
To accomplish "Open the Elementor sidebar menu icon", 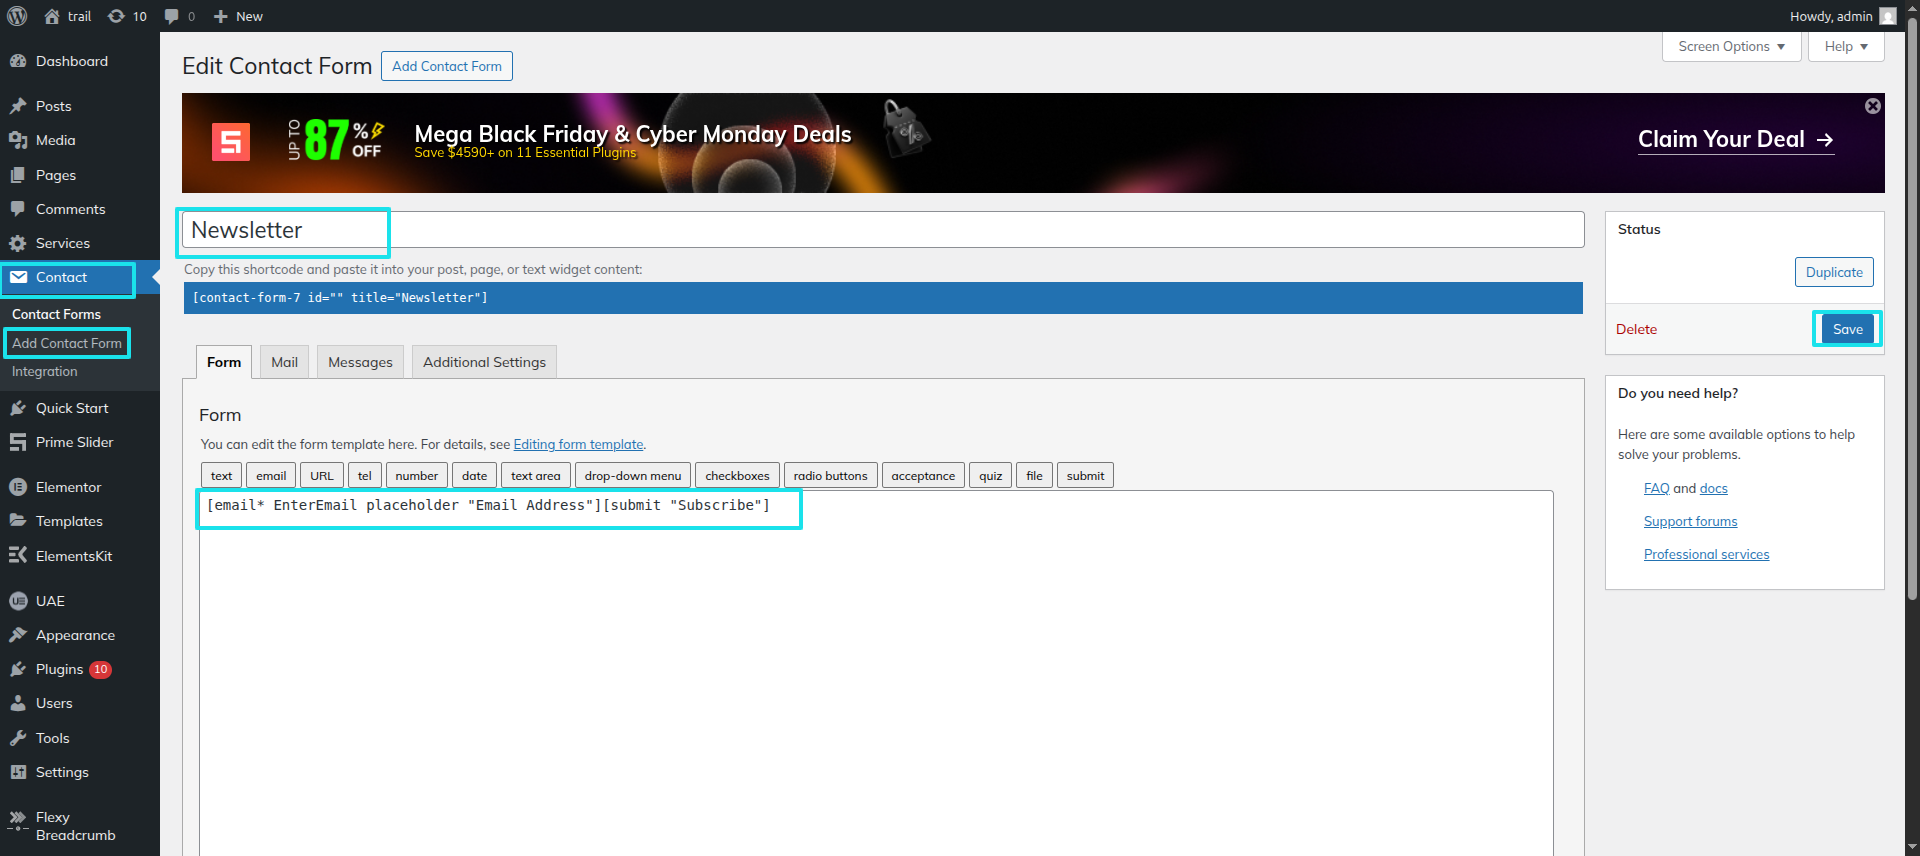I will coord(18,487).
